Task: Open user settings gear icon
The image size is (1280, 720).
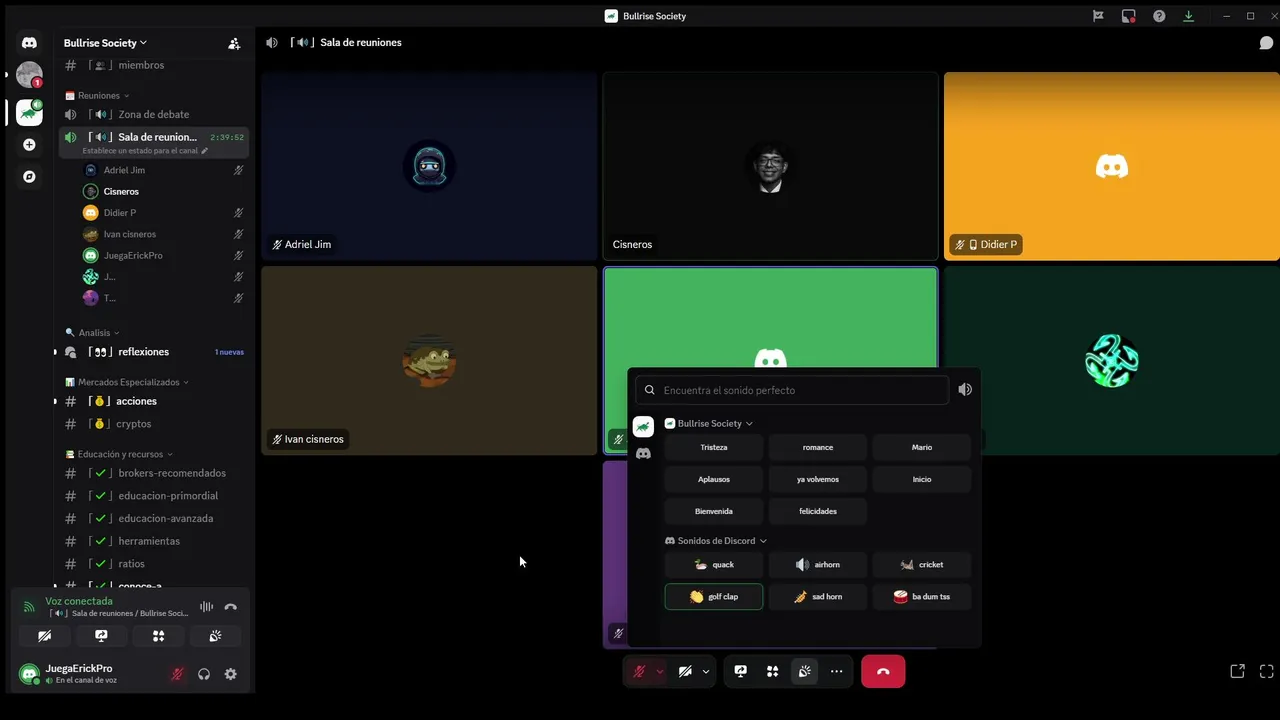Action: point(231,674)
